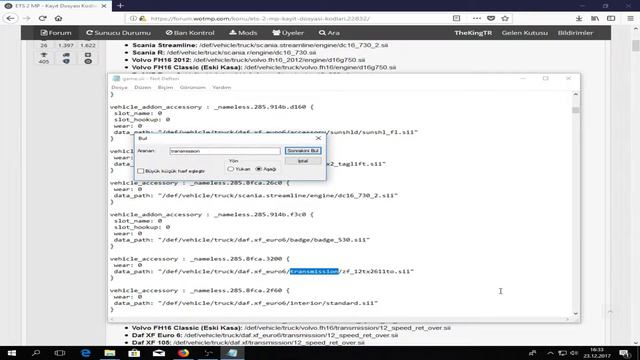Reload the forum page
Viewport: 640px width, 360px height.
(x=42, y=18)
